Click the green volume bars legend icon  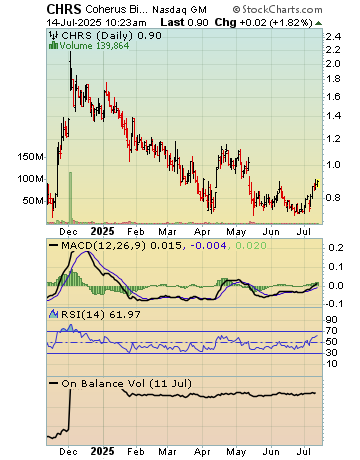pyautogui.click(x=54, y=45)
